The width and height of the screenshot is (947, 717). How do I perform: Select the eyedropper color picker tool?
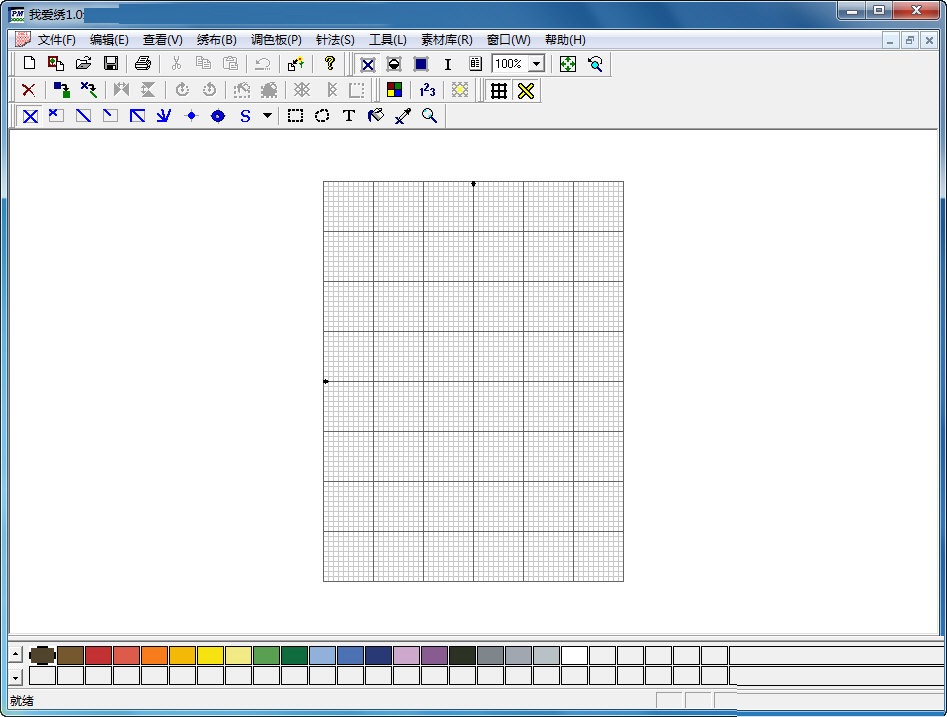[402, 116]
